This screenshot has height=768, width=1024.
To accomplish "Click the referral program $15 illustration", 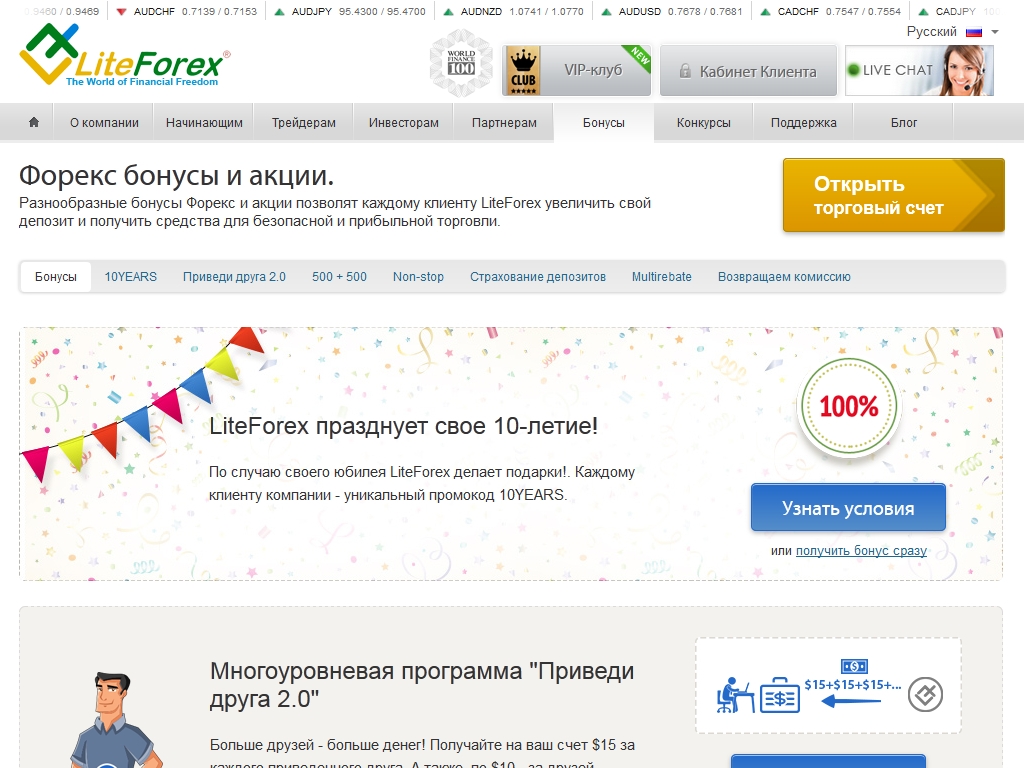I will pos(827,686).
